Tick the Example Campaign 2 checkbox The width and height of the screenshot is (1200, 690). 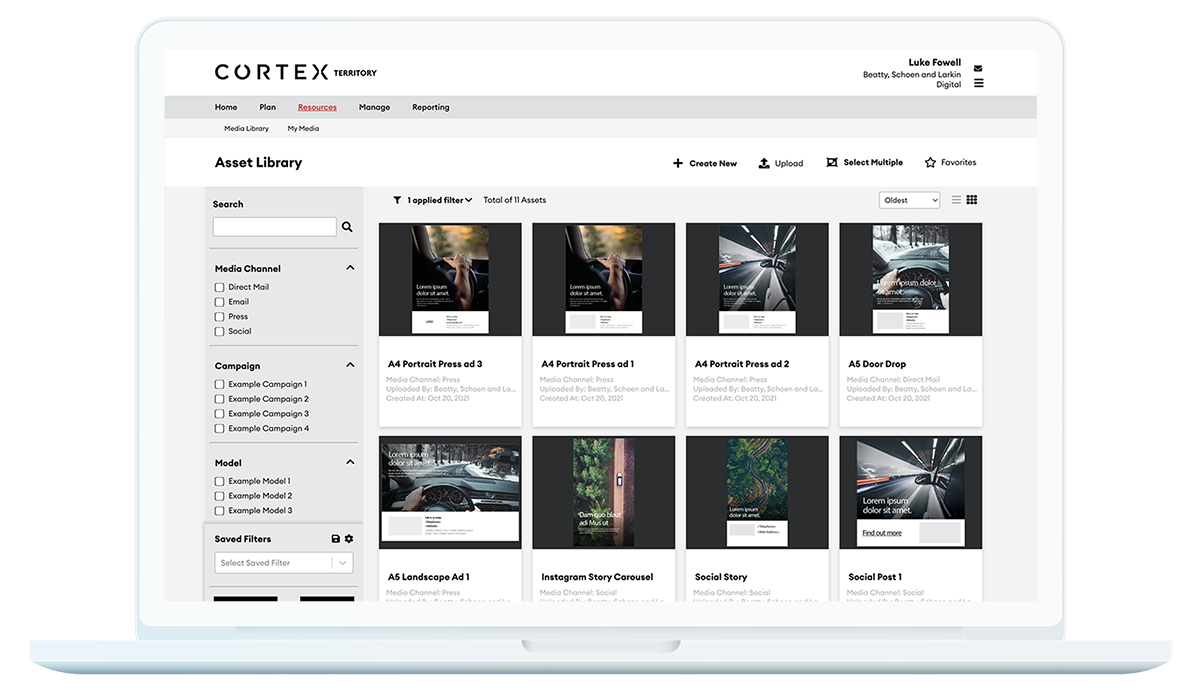click(220, 399)
